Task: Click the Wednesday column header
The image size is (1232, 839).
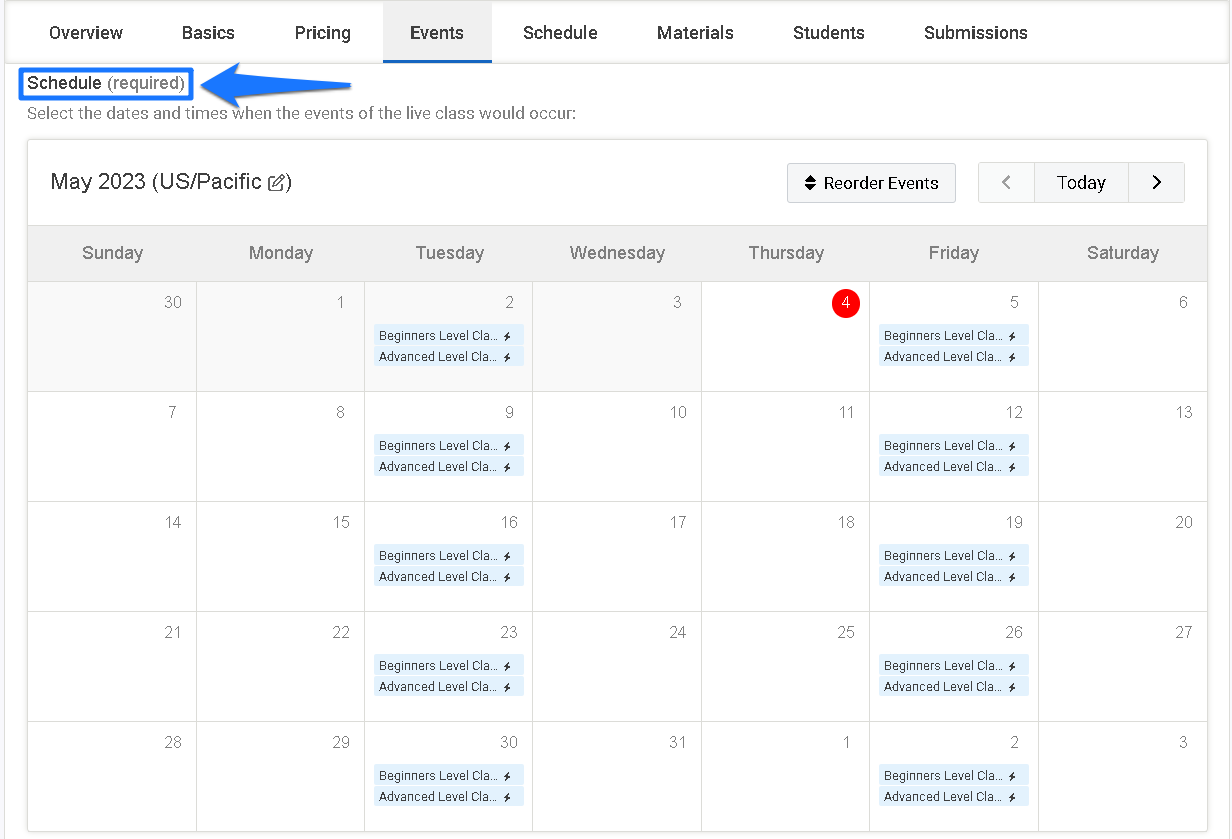Action: pos(617,253)
